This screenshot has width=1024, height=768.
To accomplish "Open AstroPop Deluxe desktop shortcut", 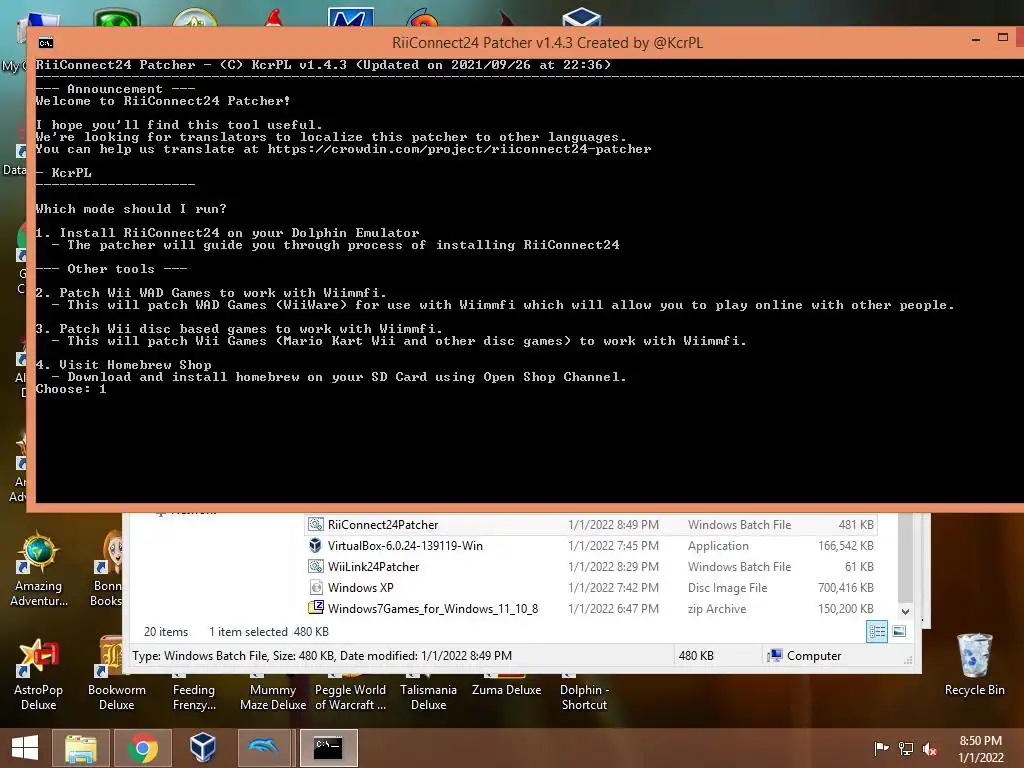I will 39,675.
